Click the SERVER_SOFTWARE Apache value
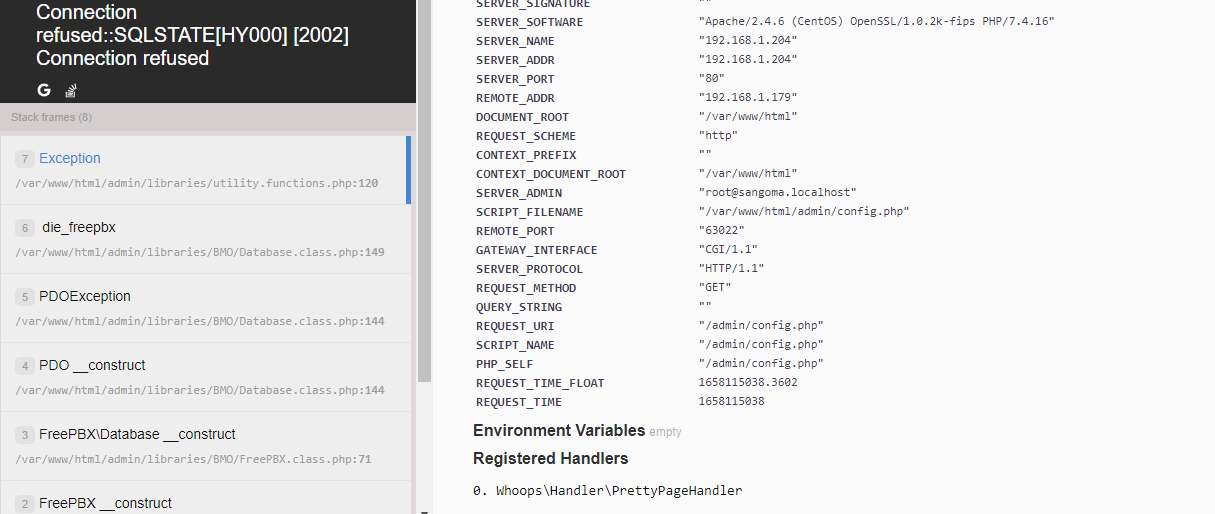The image size is (1215, 514). 876,22
